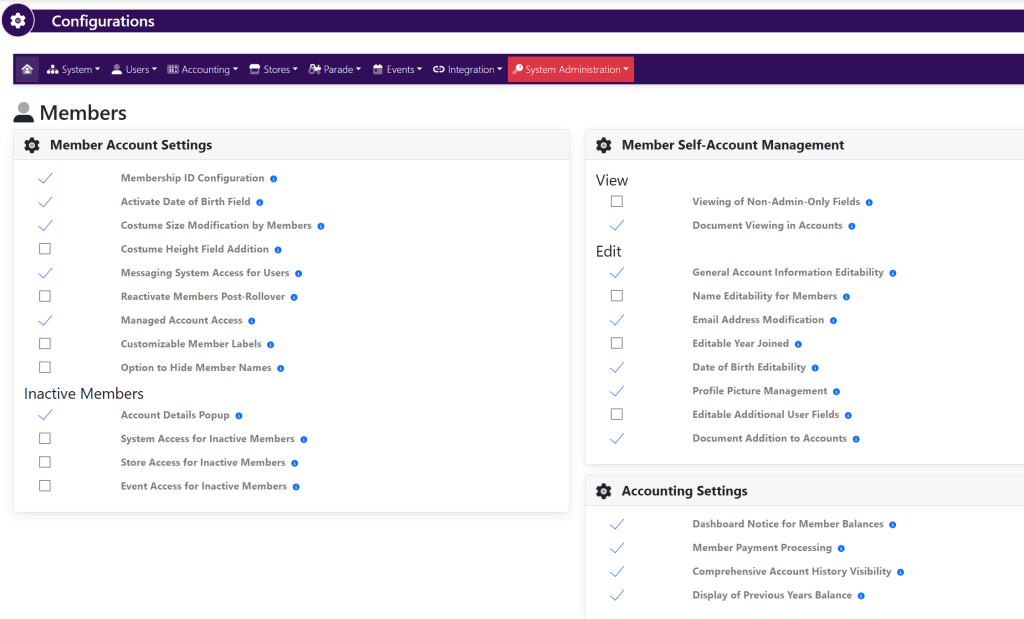Click info icon next to Account Details Popup
Image resolution: width=1024 pixels, height=619 pixels.
[239, 416]
